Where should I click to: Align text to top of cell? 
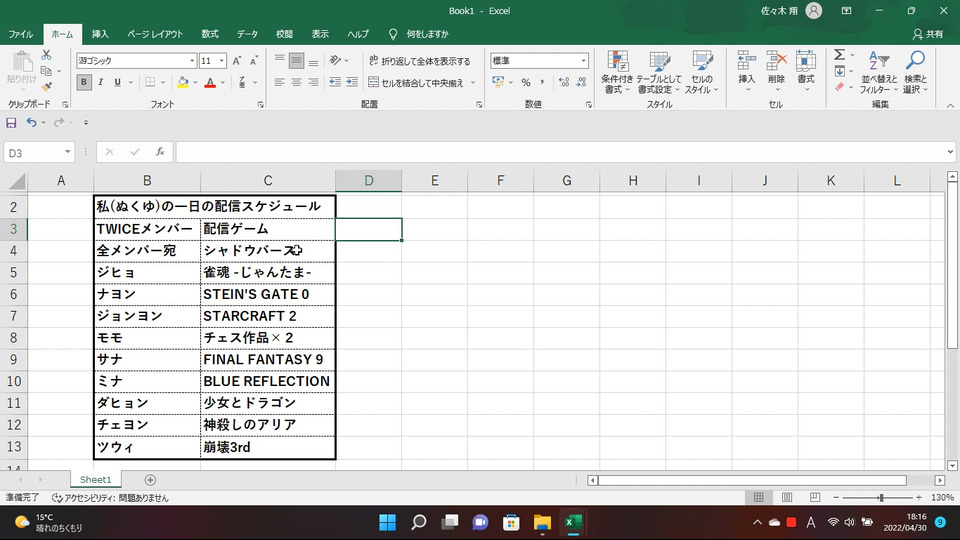(280, 60)
